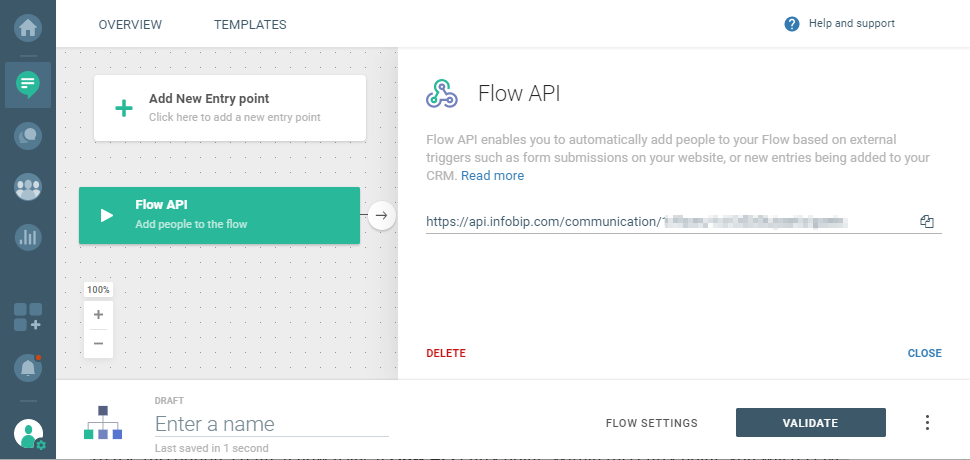970x460 pixels.
Task: Open the notifications bell icon
Action: [28, 368]
